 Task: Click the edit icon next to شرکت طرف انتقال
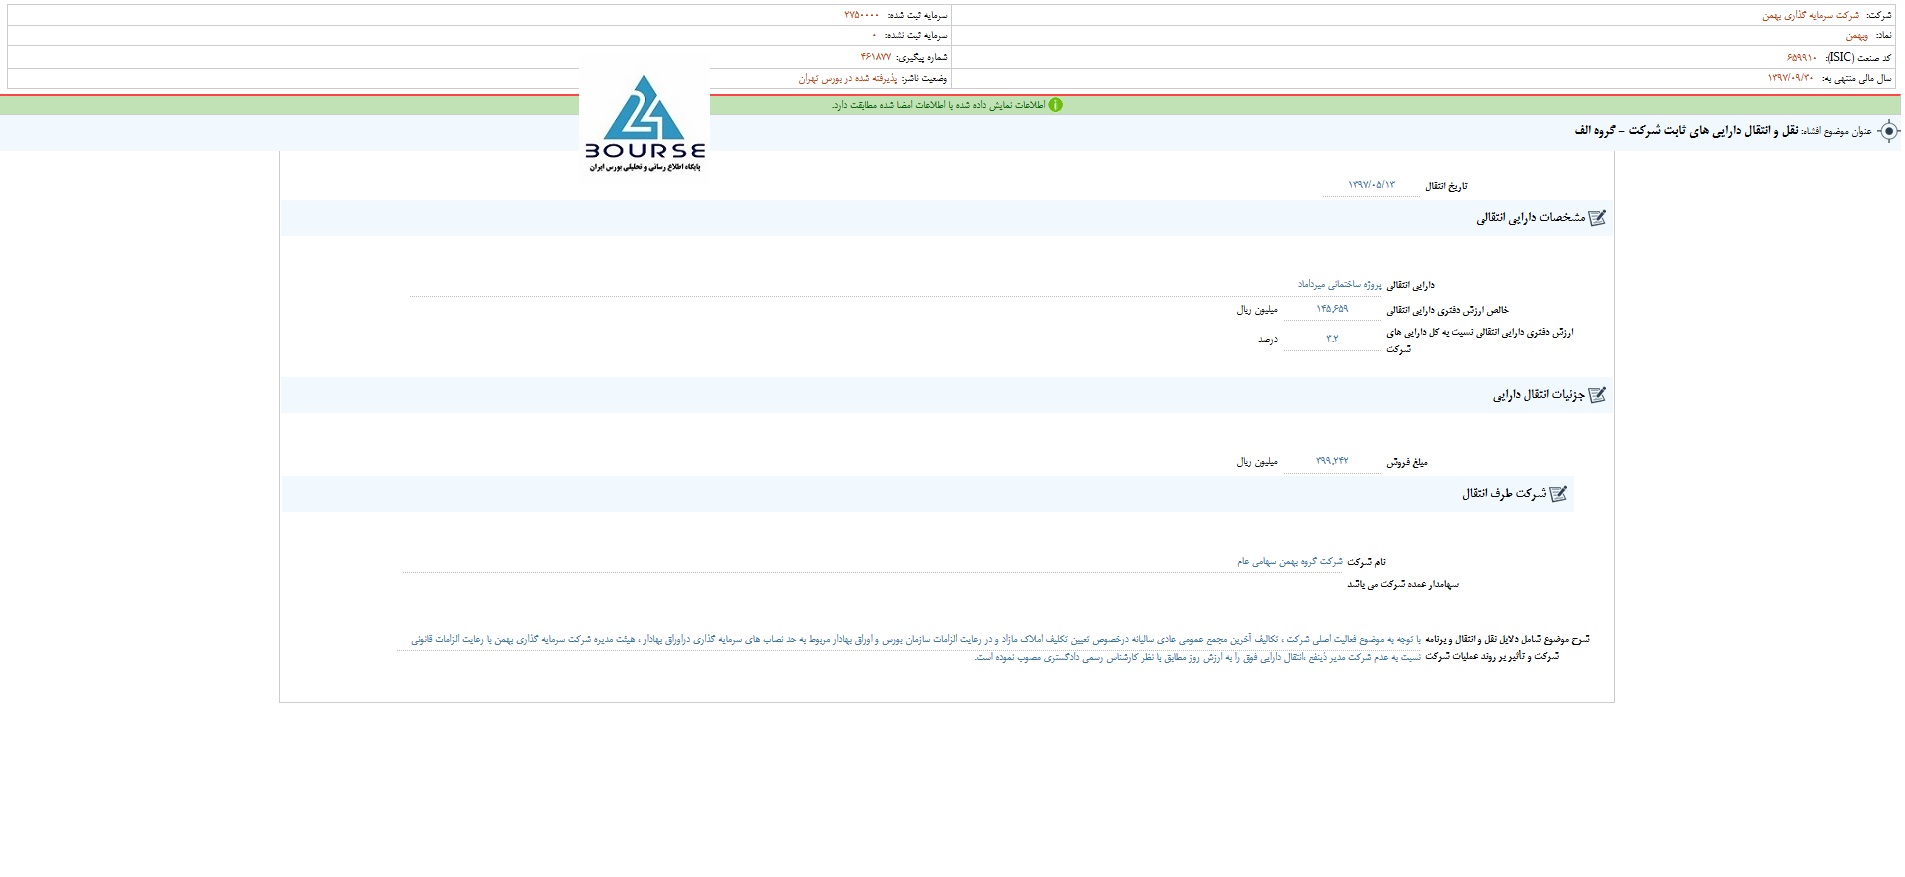pyautogui.click(x=1558, y=494)
